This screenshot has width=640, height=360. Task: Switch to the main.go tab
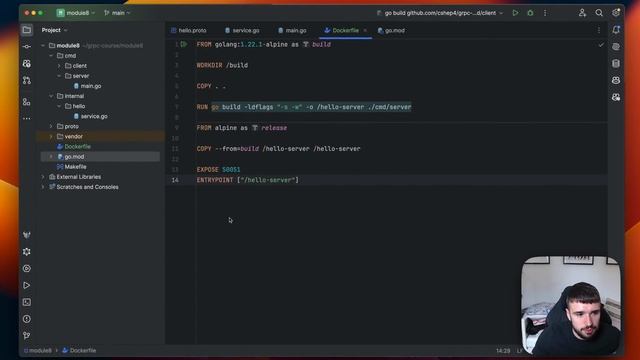click(x=292, y=30)
